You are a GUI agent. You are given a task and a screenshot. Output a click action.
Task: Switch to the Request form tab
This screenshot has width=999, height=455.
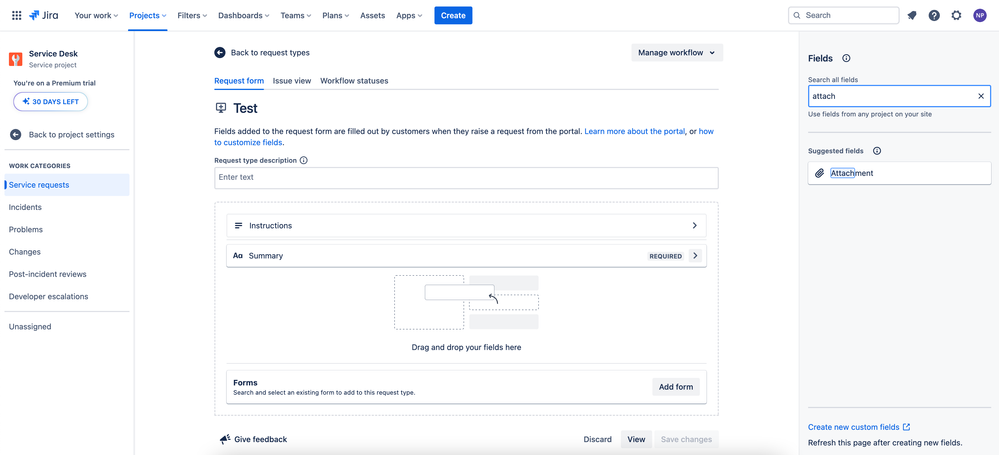pos(239,81)
